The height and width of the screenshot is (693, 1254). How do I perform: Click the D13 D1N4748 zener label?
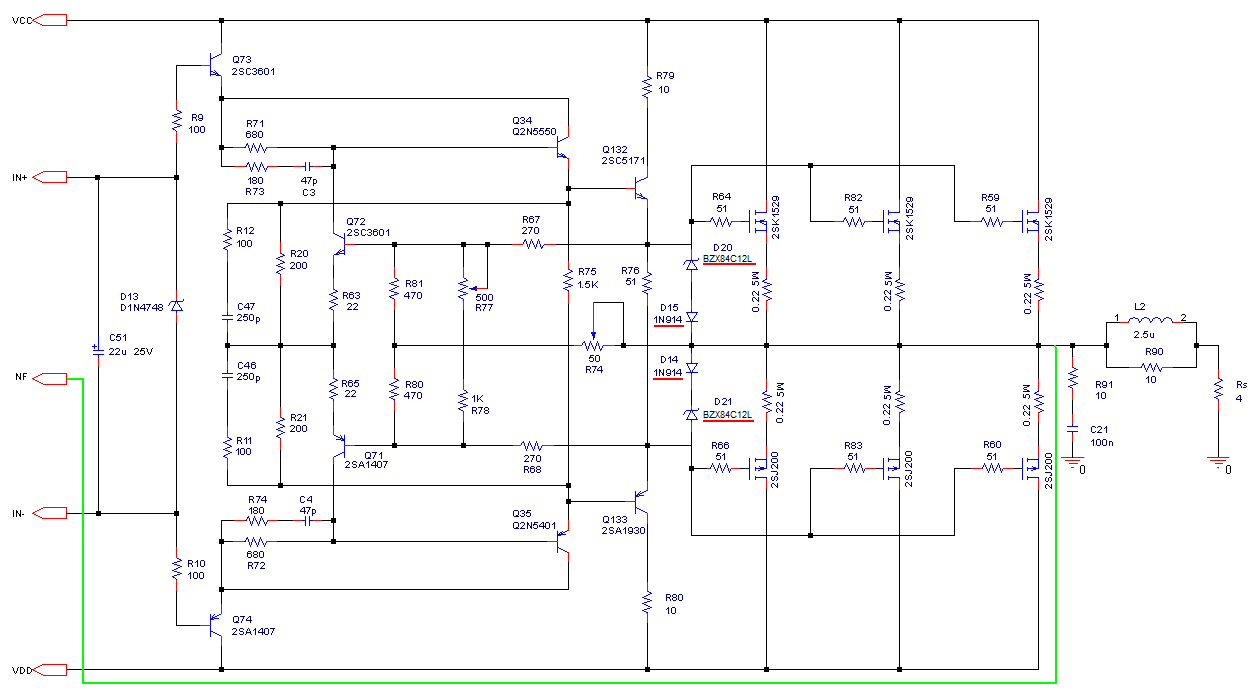pos(141,302)
